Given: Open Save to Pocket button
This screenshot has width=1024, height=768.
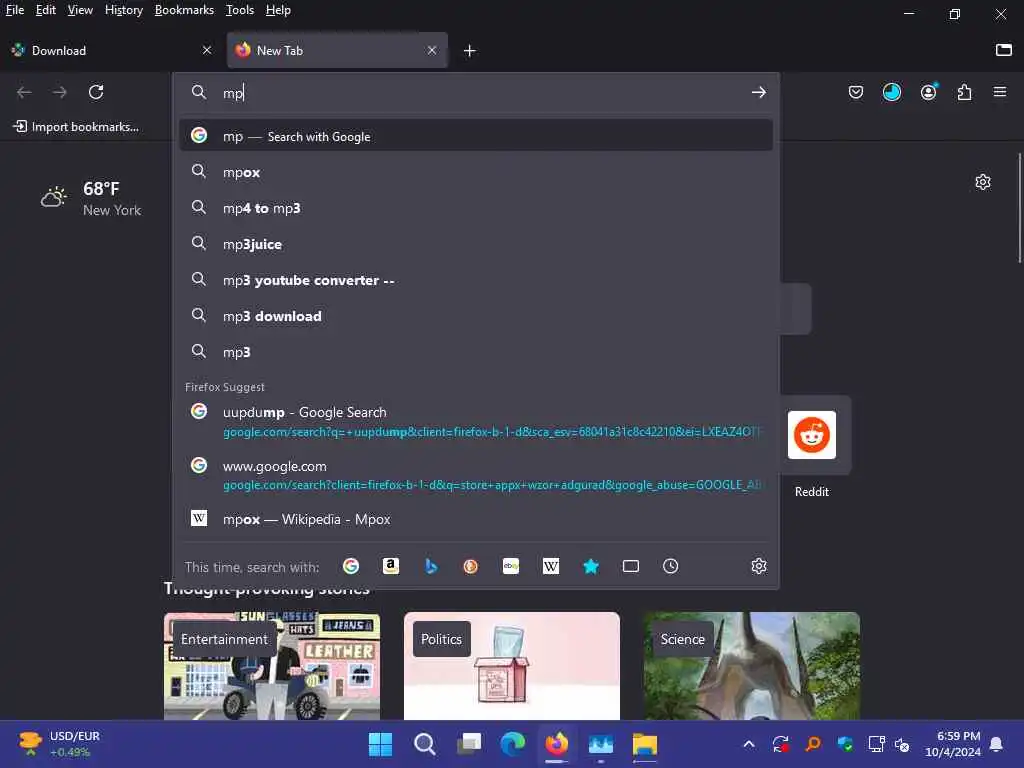Looking at the screenshot, I should click(x=856, y=92).
